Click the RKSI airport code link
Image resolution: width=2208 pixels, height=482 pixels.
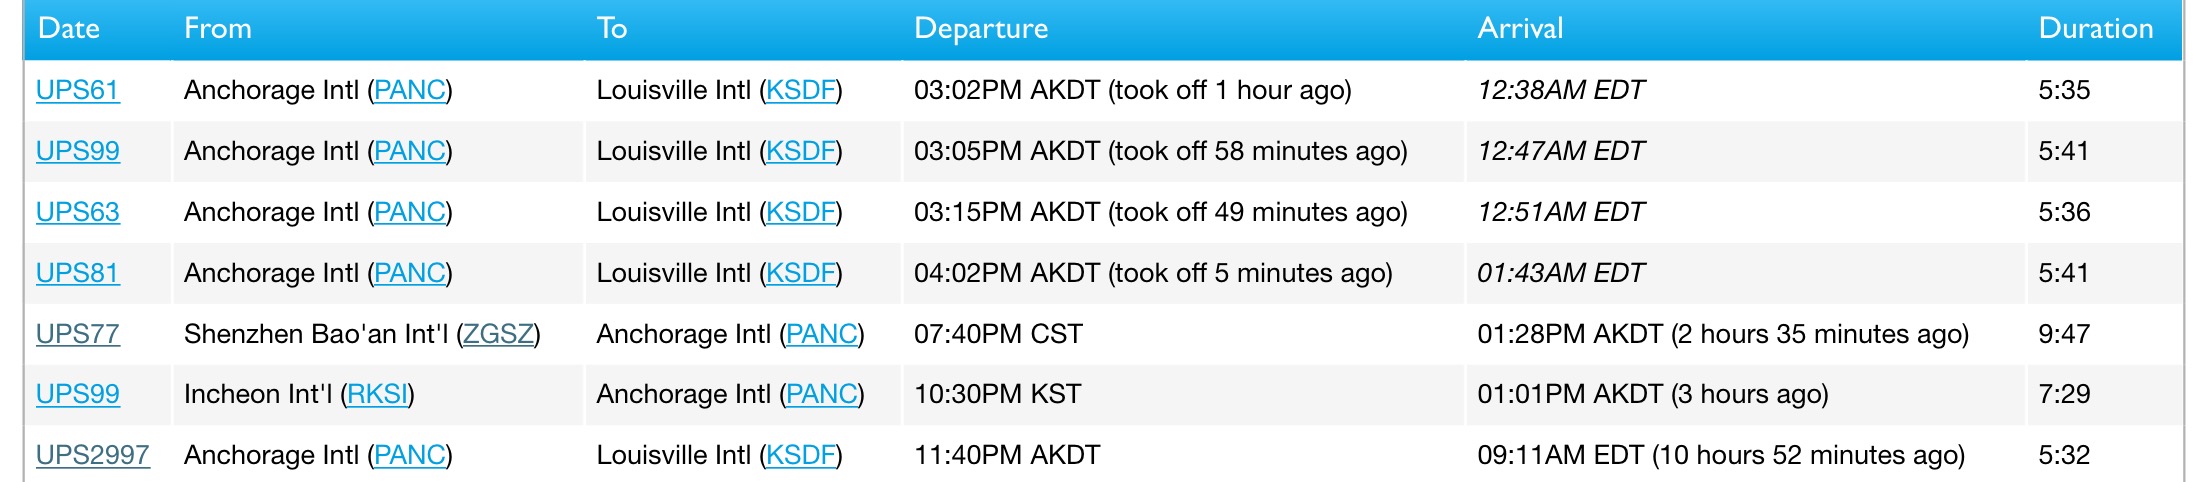tap(377, 394)
